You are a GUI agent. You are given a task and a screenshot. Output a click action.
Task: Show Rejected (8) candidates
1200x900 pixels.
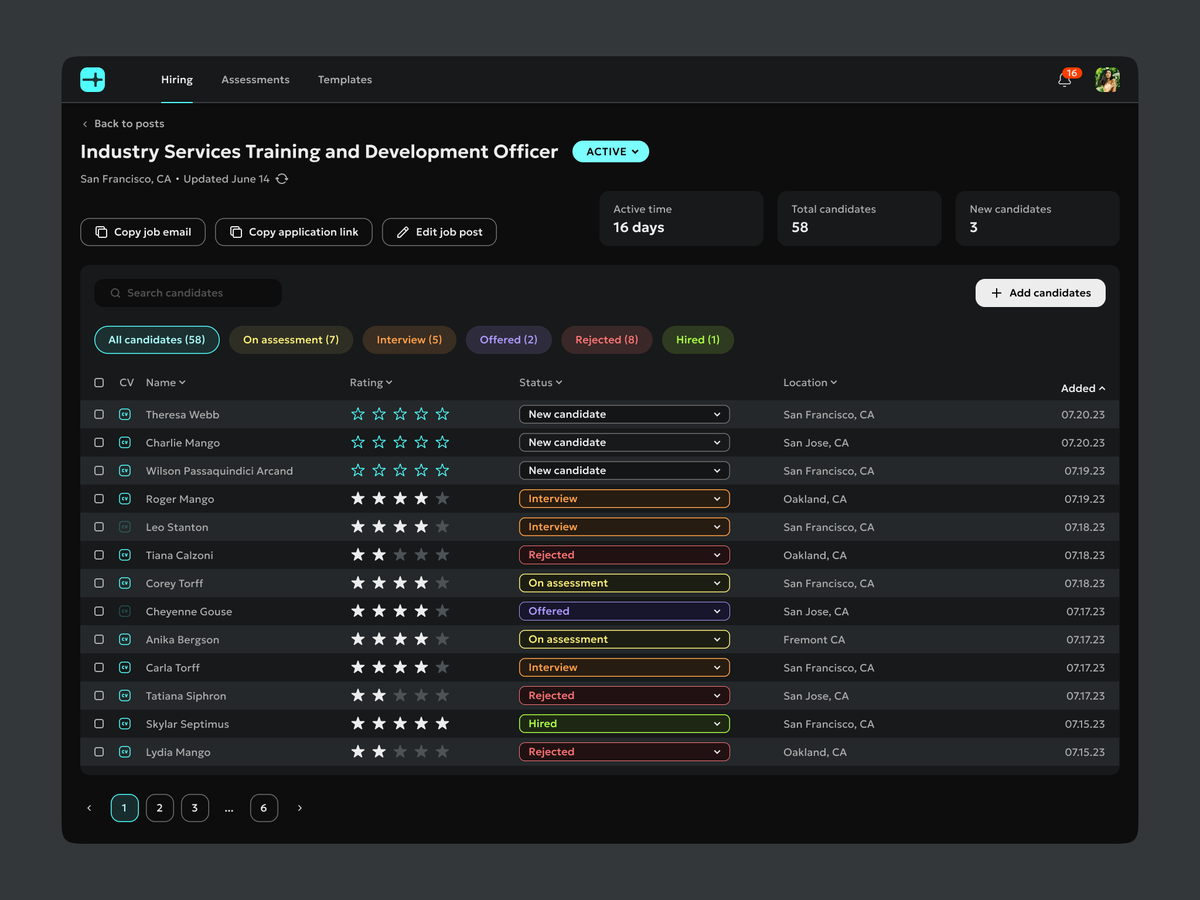[x=607, y=340]
